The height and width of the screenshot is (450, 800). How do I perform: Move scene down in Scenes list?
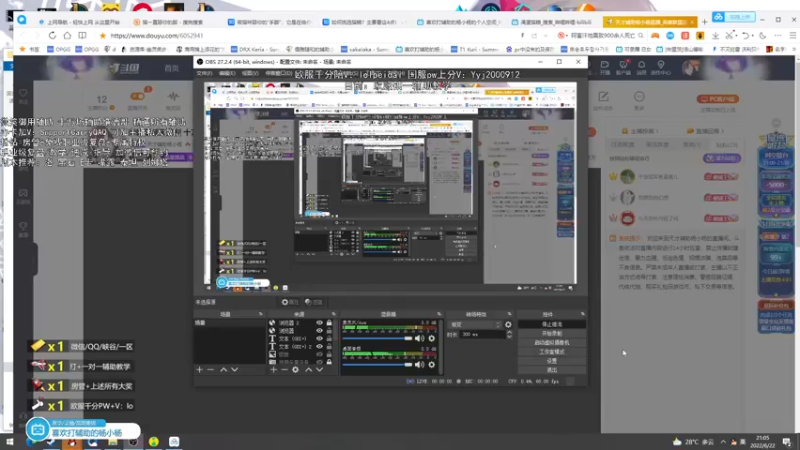coord(235,369)
